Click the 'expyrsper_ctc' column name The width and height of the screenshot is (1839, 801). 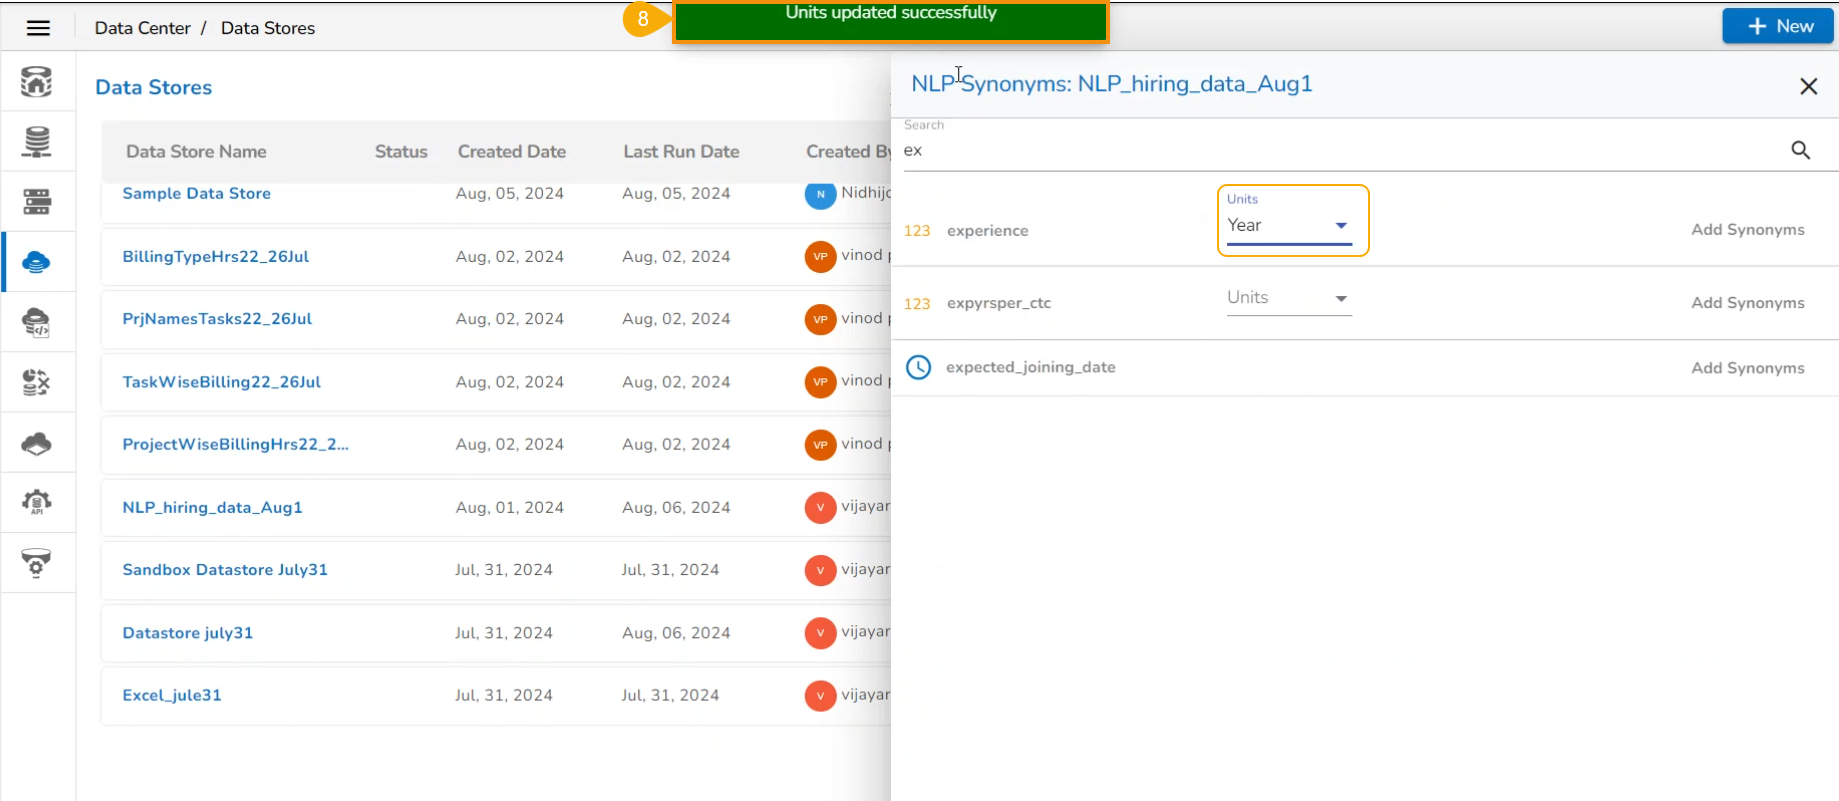pos(999,304)
